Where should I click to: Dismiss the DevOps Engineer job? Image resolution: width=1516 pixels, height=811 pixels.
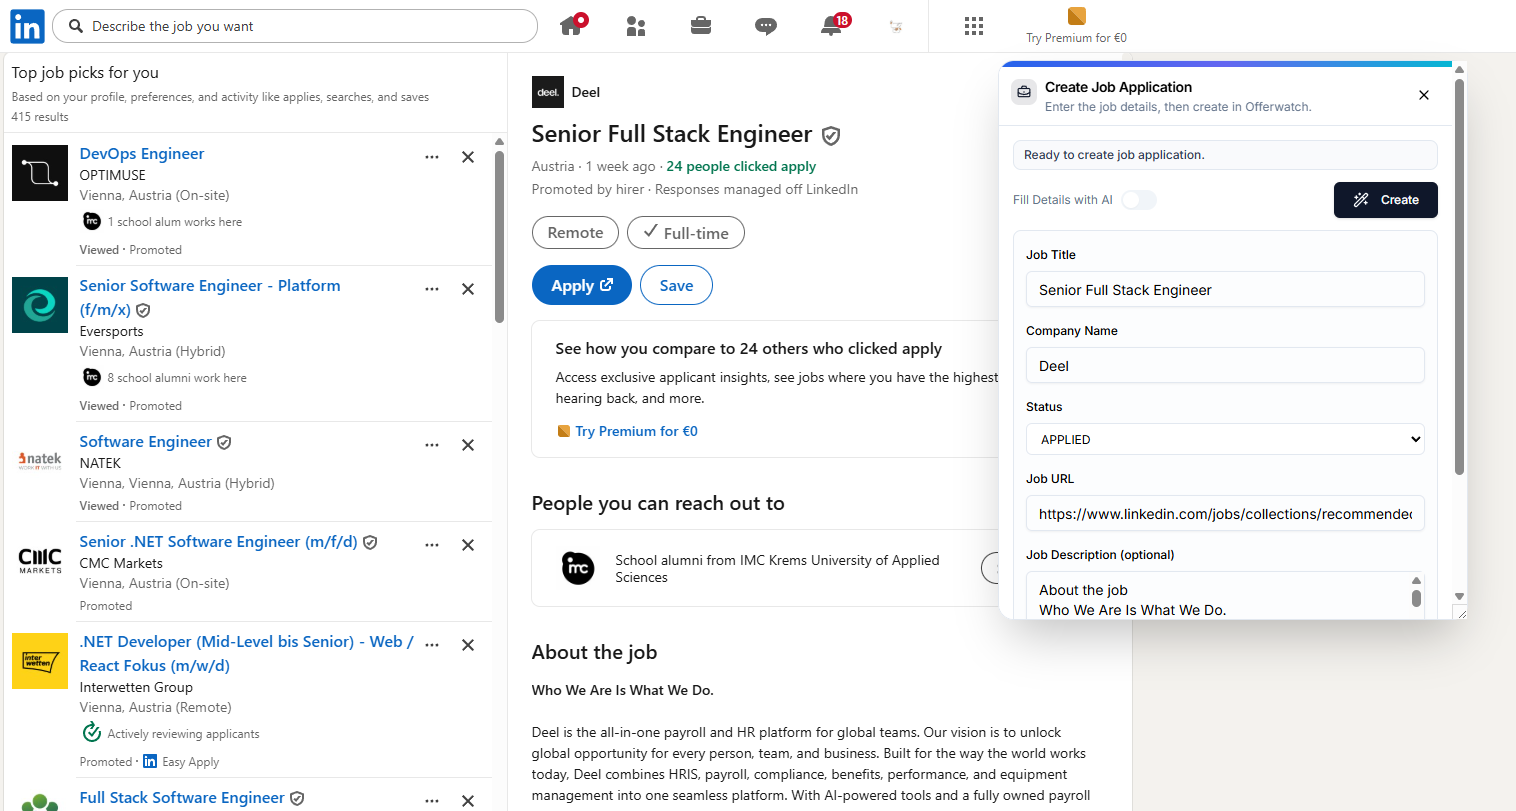click(468, 157)
